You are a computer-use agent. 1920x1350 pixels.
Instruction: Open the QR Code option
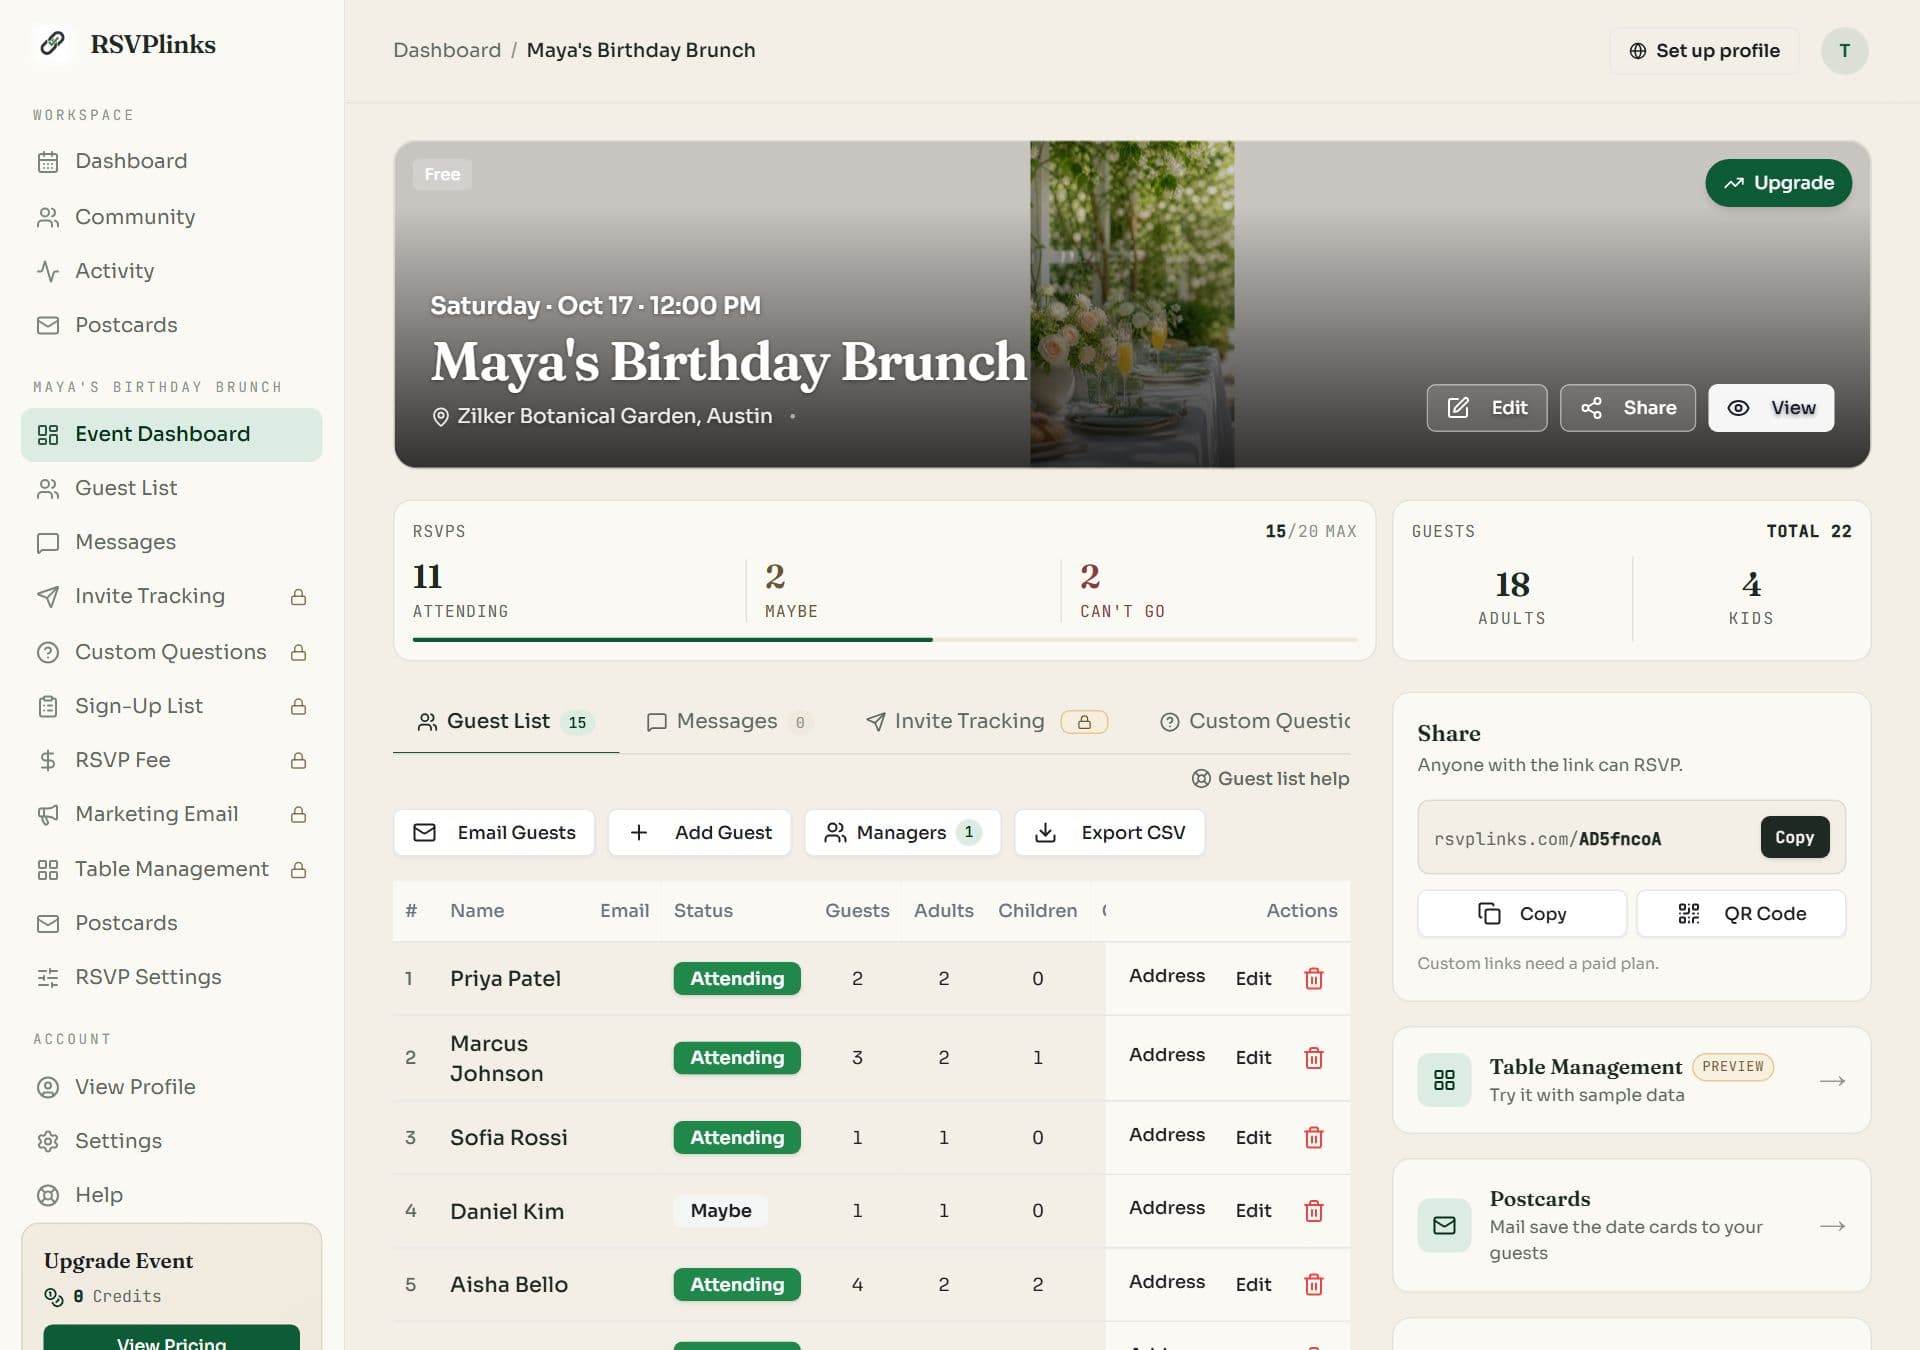[1741, 913]
